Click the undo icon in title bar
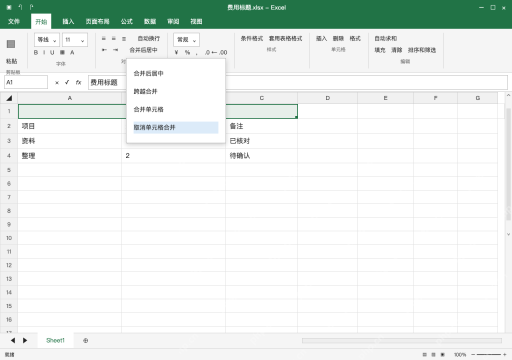This screenshot has width=512, height=360. [20, 7]
